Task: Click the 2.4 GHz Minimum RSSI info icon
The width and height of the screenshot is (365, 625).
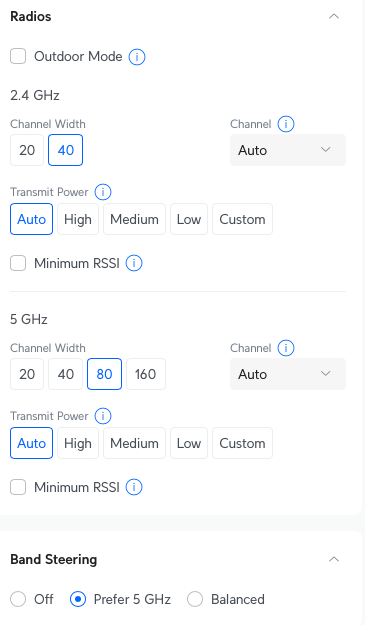Action: coord(134,263)
